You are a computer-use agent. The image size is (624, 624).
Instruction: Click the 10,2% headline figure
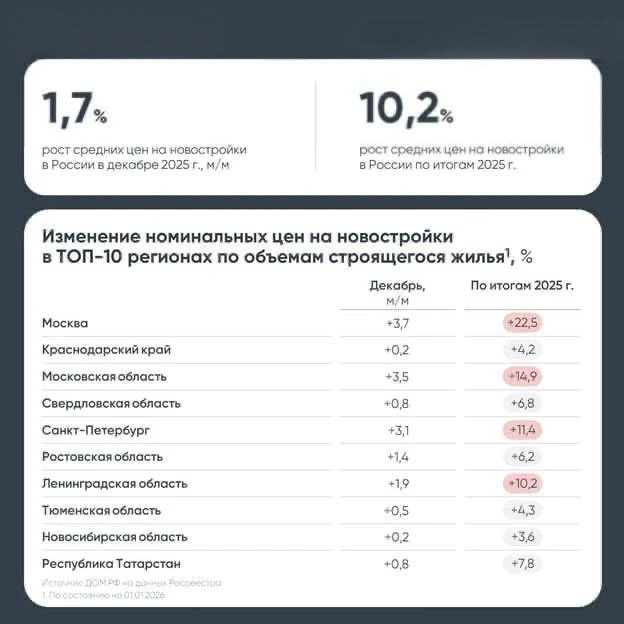click(x=406, y=108)
